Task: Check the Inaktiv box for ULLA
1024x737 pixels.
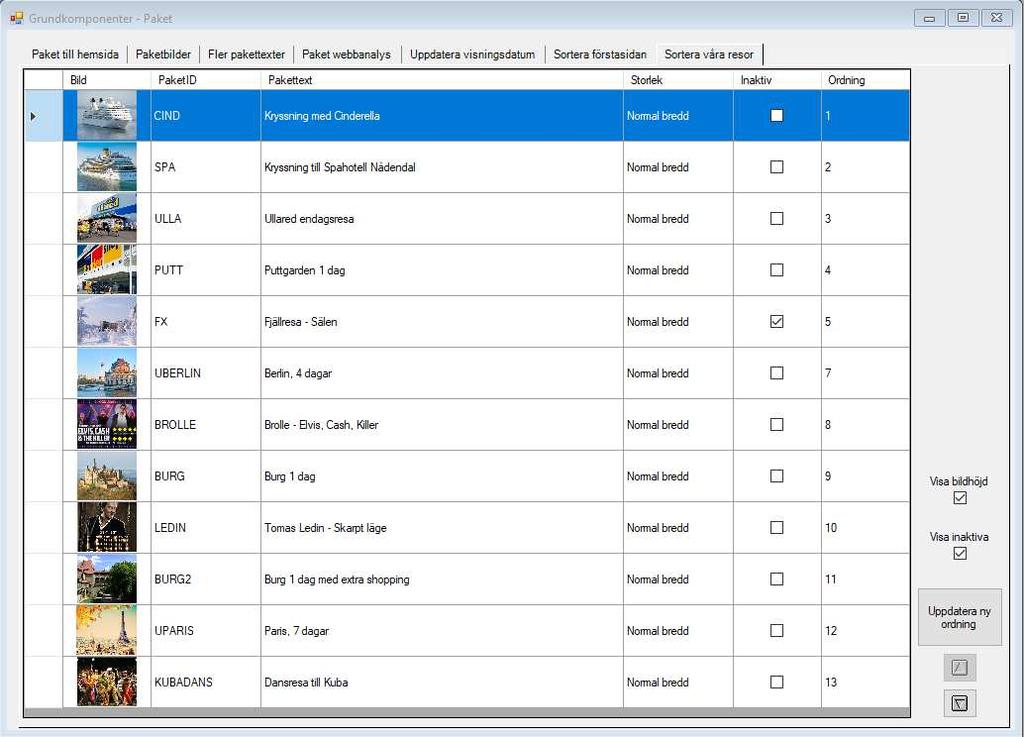Action: [x=776, y=219]
